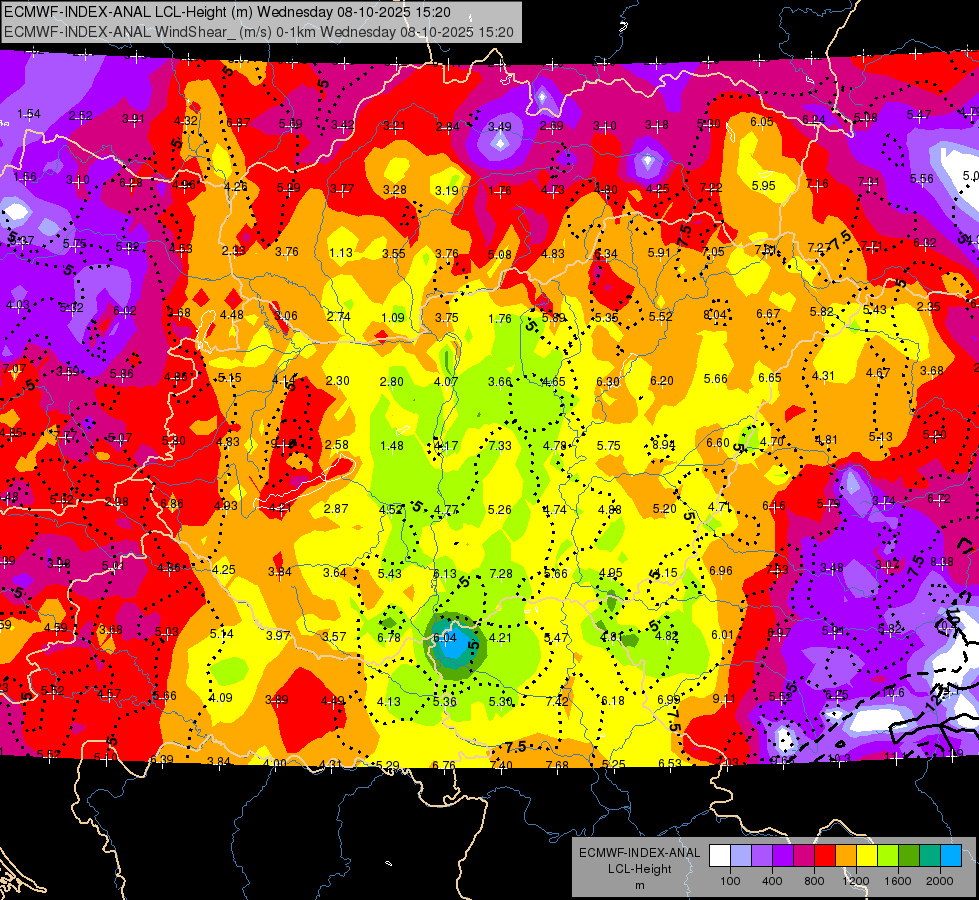The height and width of the screenshot is (900, 979).
Task: Click the wind shear value 6.96
Action: coord(721,571)
